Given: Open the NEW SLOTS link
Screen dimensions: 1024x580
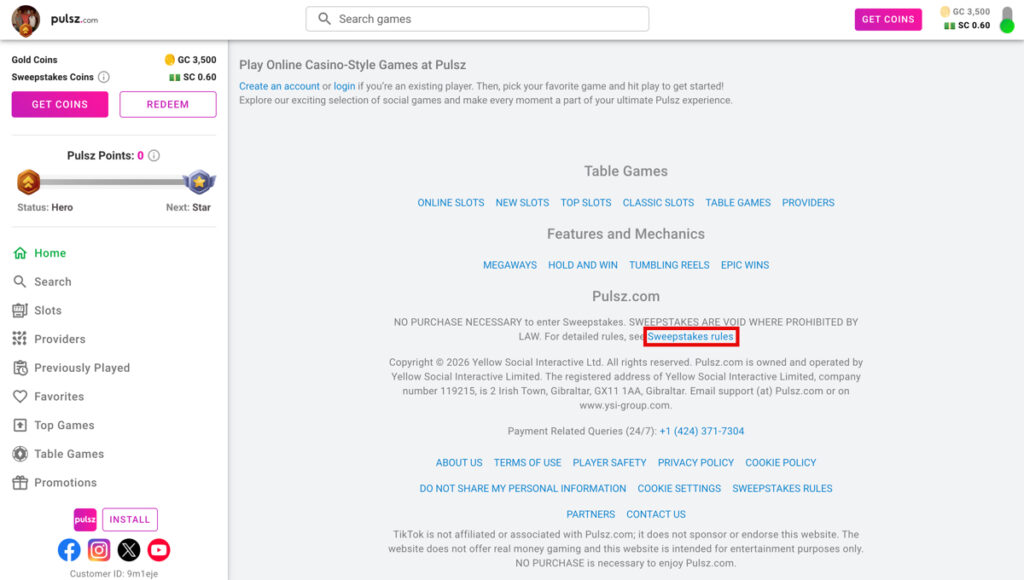Looking at the screenshot, I should pos(522,202).
